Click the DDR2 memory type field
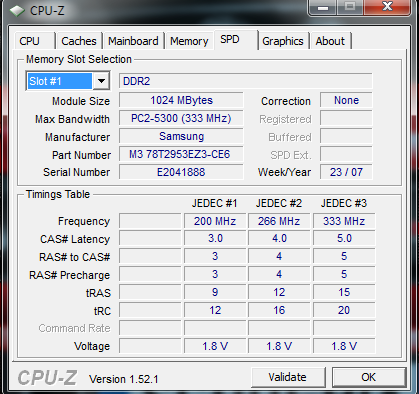 [245, 81]
